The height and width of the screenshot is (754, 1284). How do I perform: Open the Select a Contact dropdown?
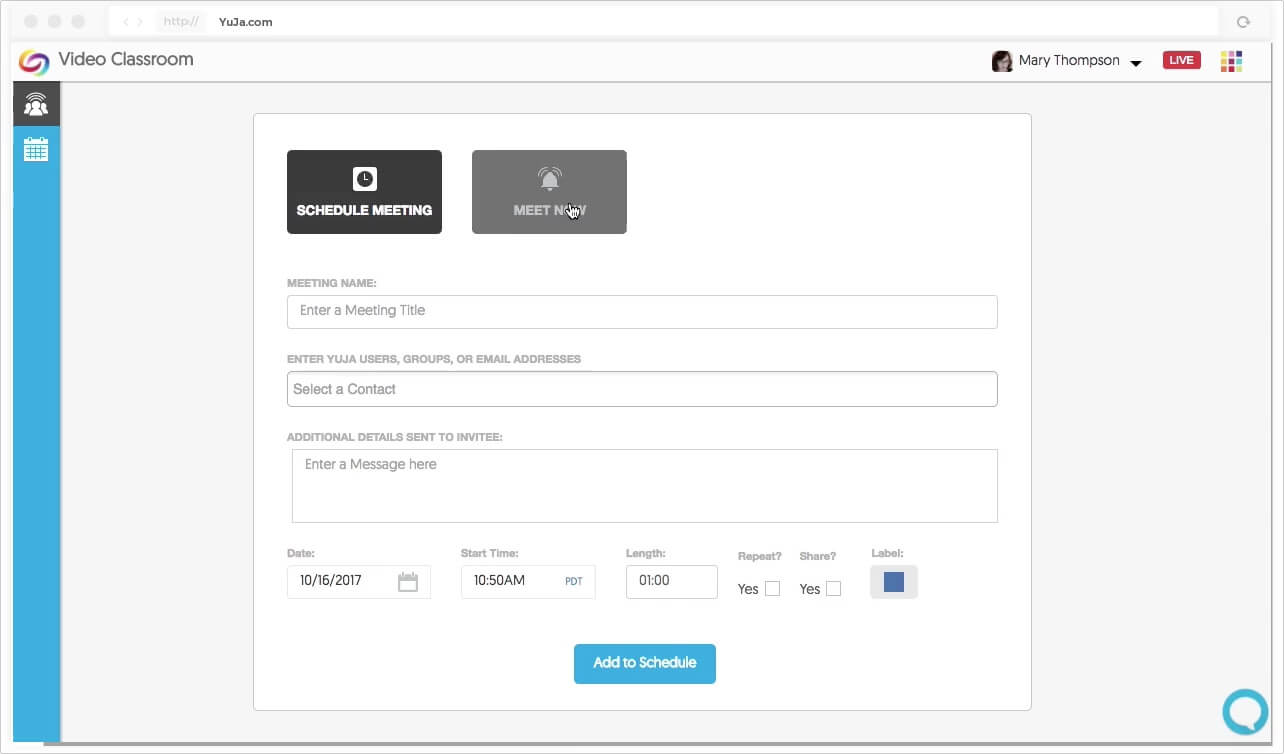[642, 389]
